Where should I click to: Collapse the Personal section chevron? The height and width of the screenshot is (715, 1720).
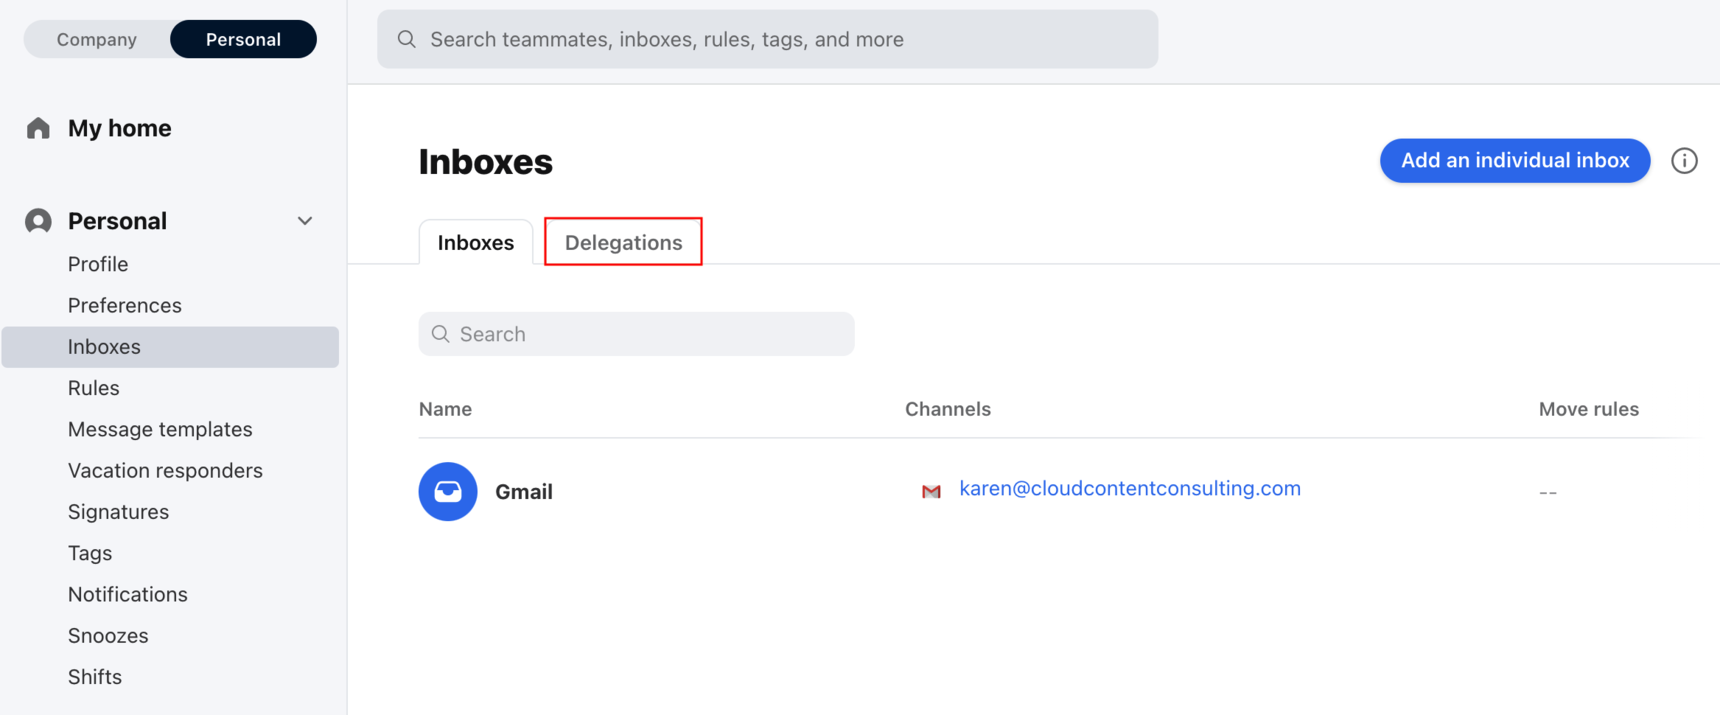[x=305, y=221]
